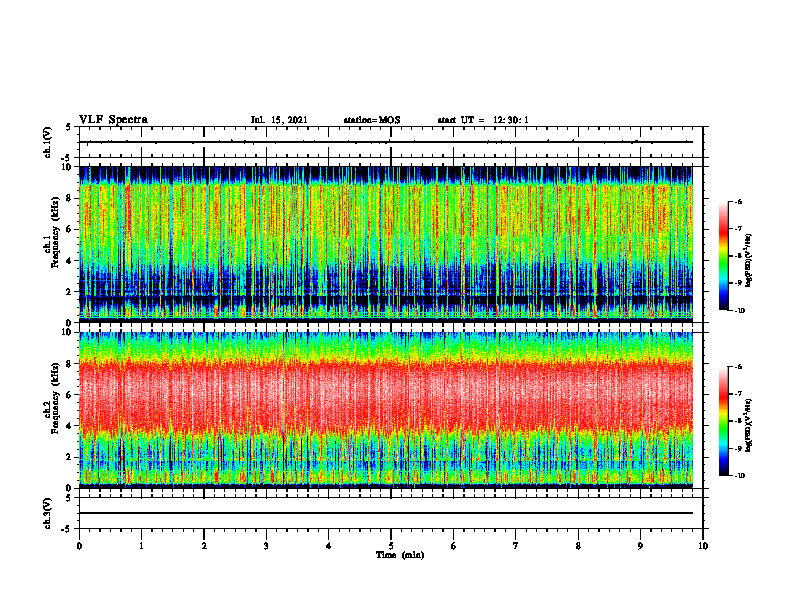
Task: Click the dark band near 1.5 kHz in ch.1 spectrogram
Action: (386, 300)
